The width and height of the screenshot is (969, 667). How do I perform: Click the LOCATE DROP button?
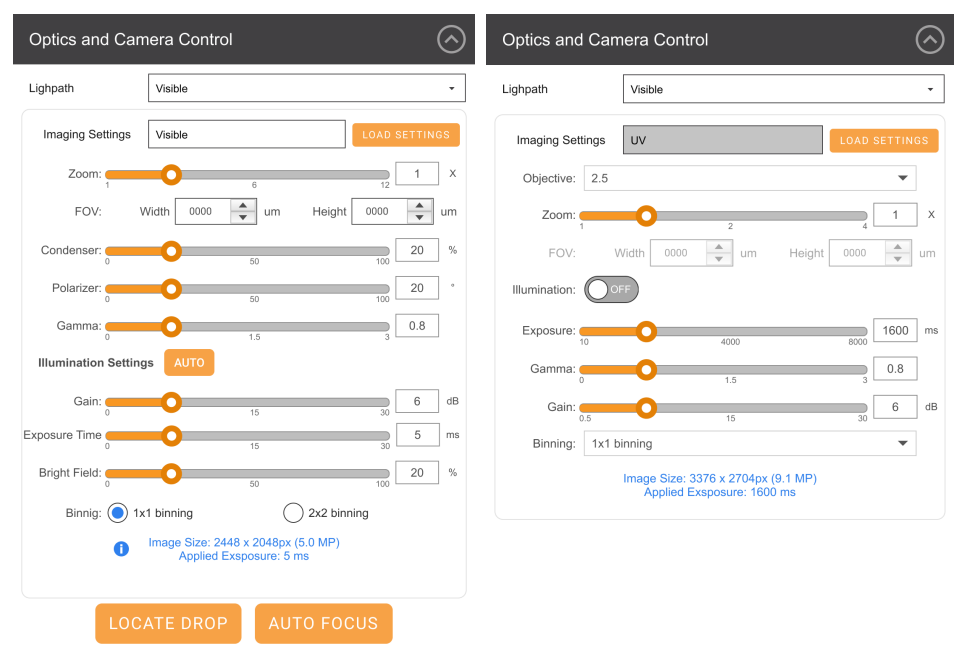[x=168, y=623]
